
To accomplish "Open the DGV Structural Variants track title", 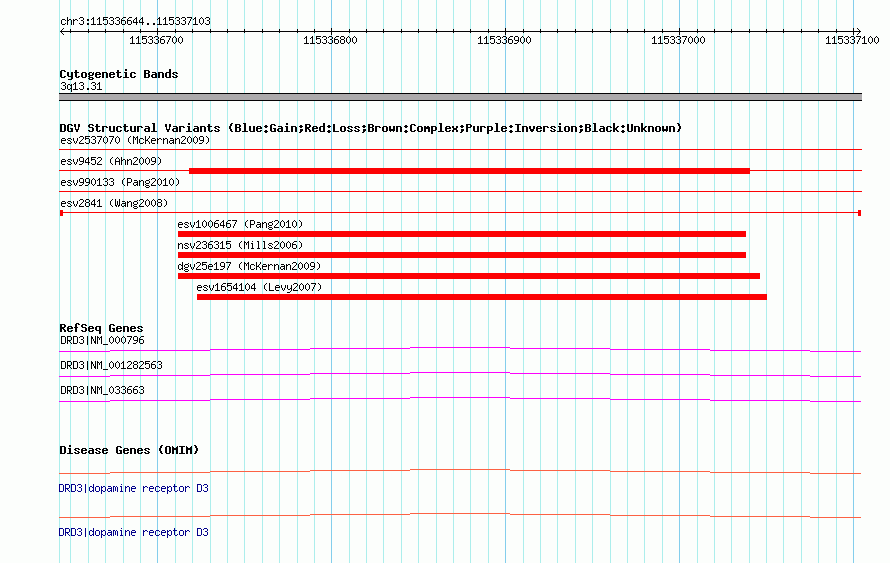I will (371, 128).
